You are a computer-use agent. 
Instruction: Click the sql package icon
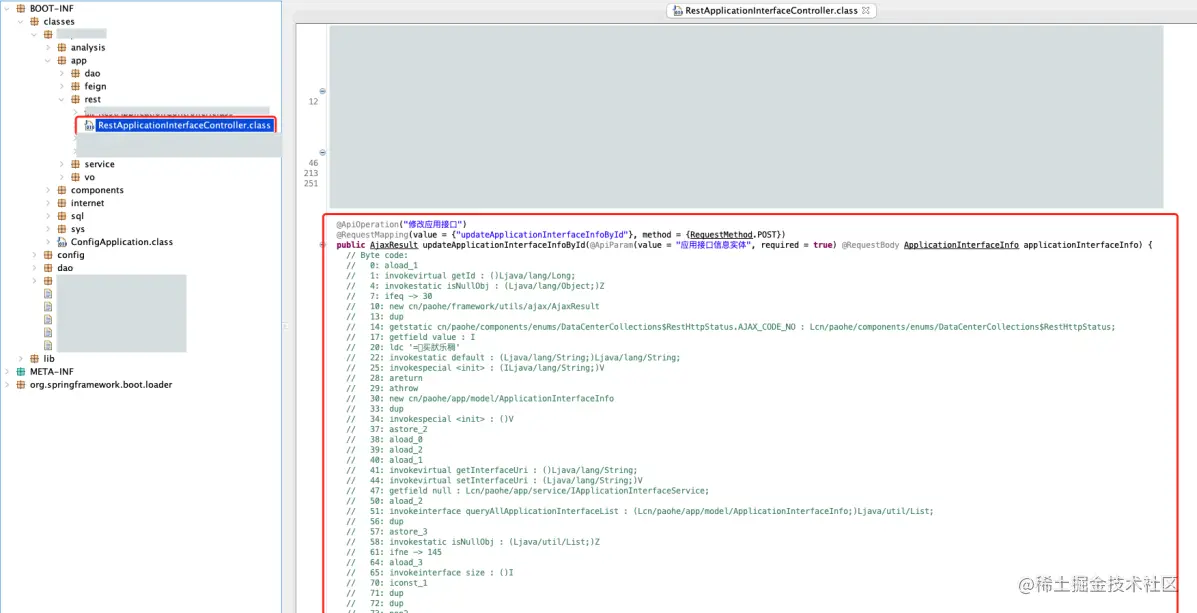pyautogui.click(x=60, y=216)
